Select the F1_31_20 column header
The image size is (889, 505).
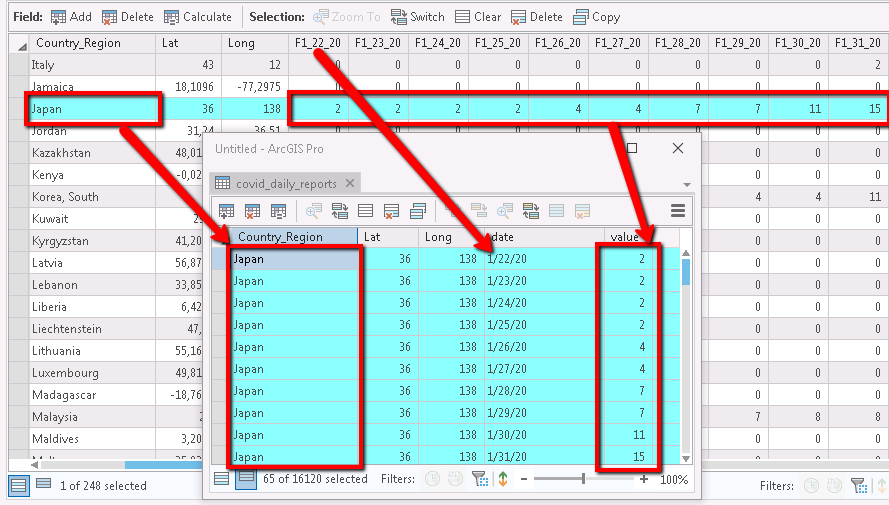point(857,43)
